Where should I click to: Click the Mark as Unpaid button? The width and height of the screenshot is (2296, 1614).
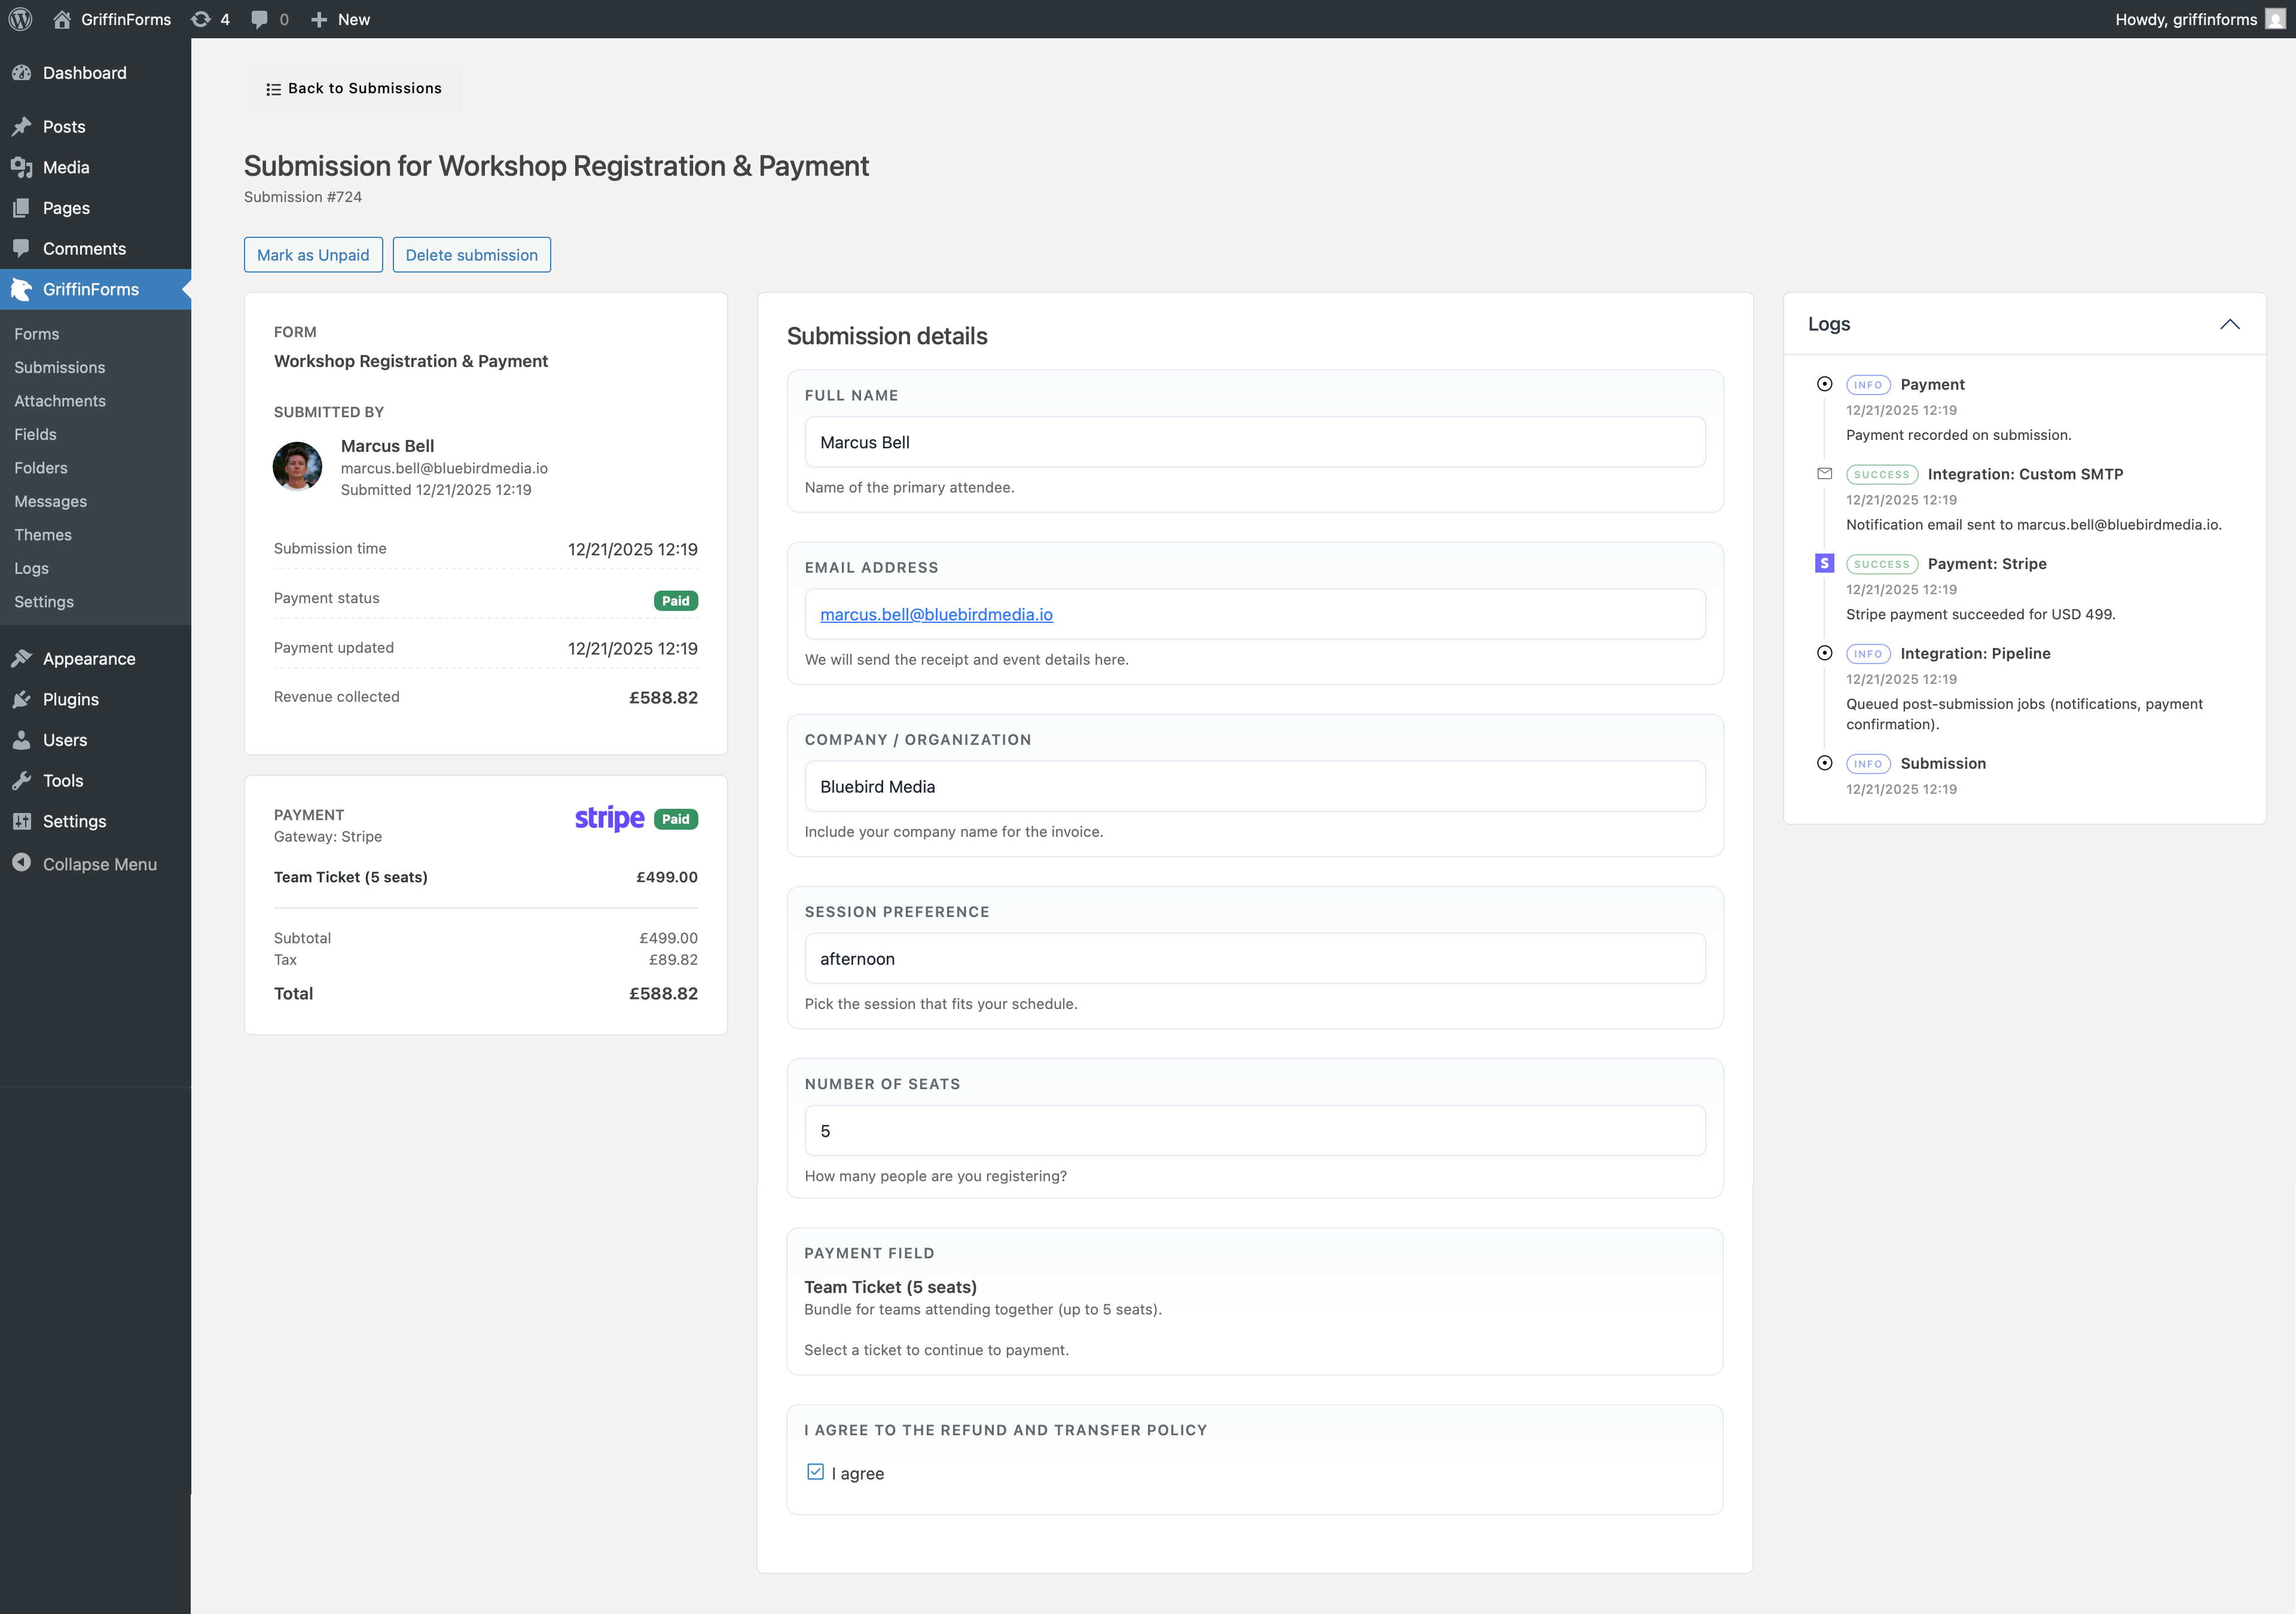tap(313, 255)
